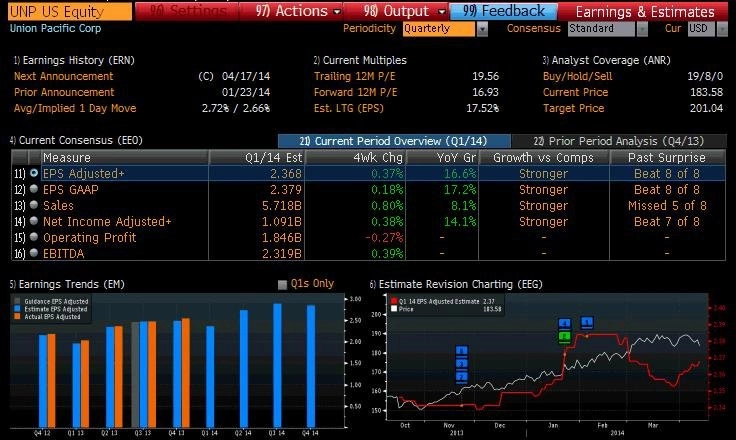This screenshot has height=440, width=736.
Task: Click the Operating Profit -0.27% change cell
Action: [x=384, y=238]
